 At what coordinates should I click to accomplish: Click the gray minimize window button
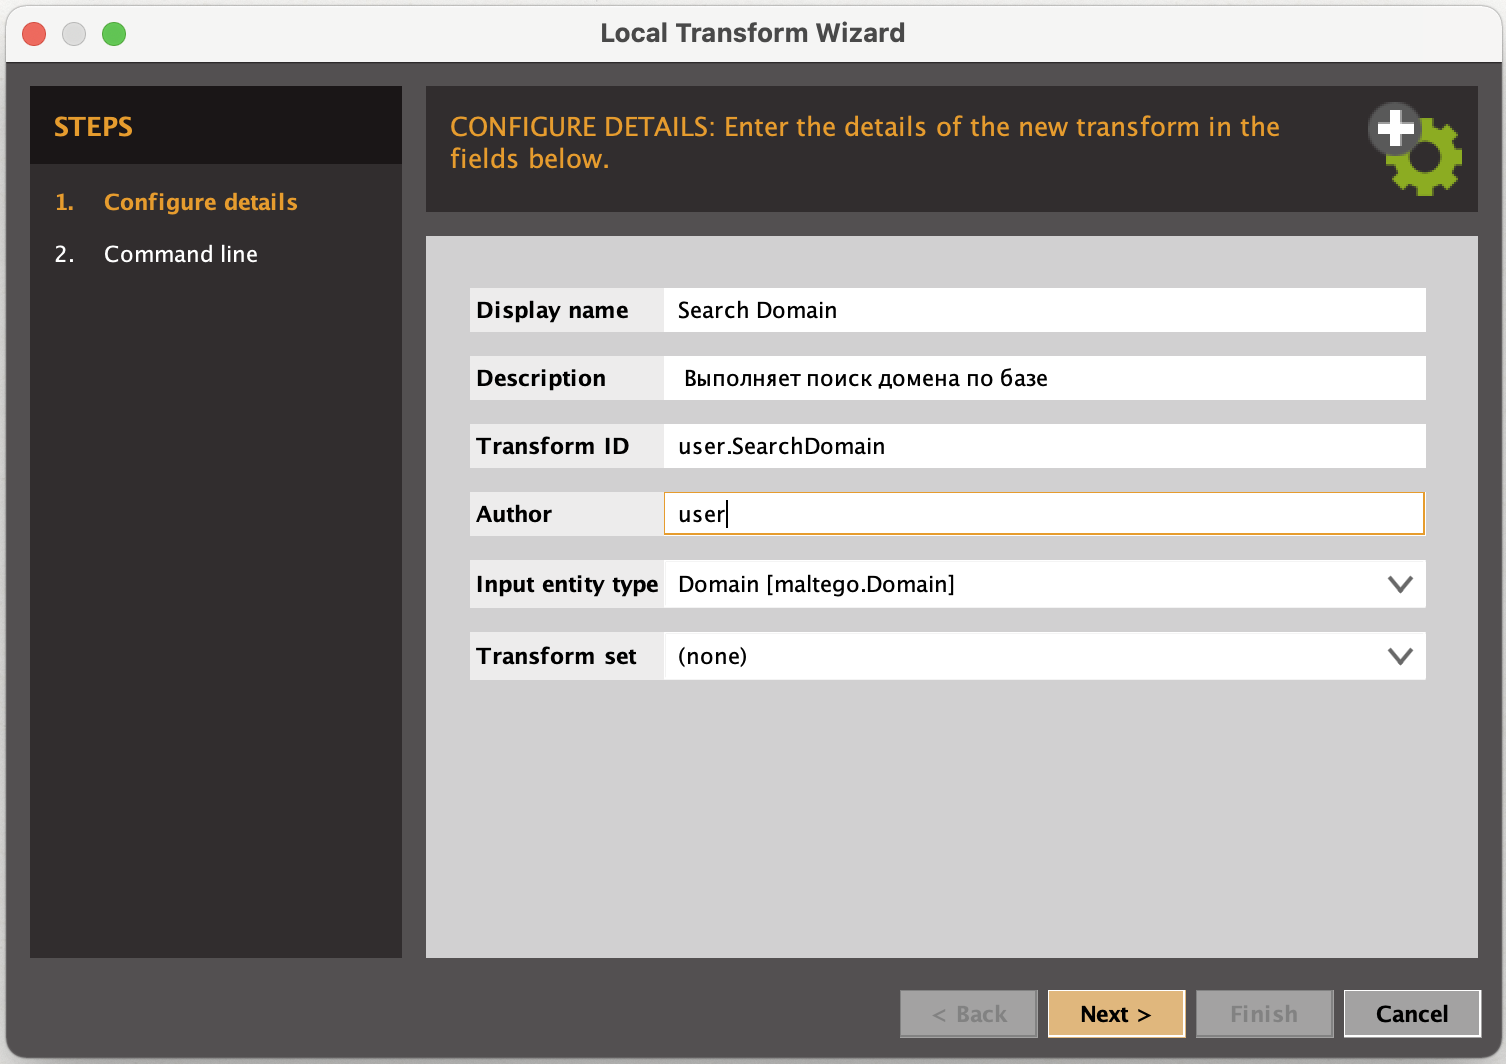coord(74,34)
